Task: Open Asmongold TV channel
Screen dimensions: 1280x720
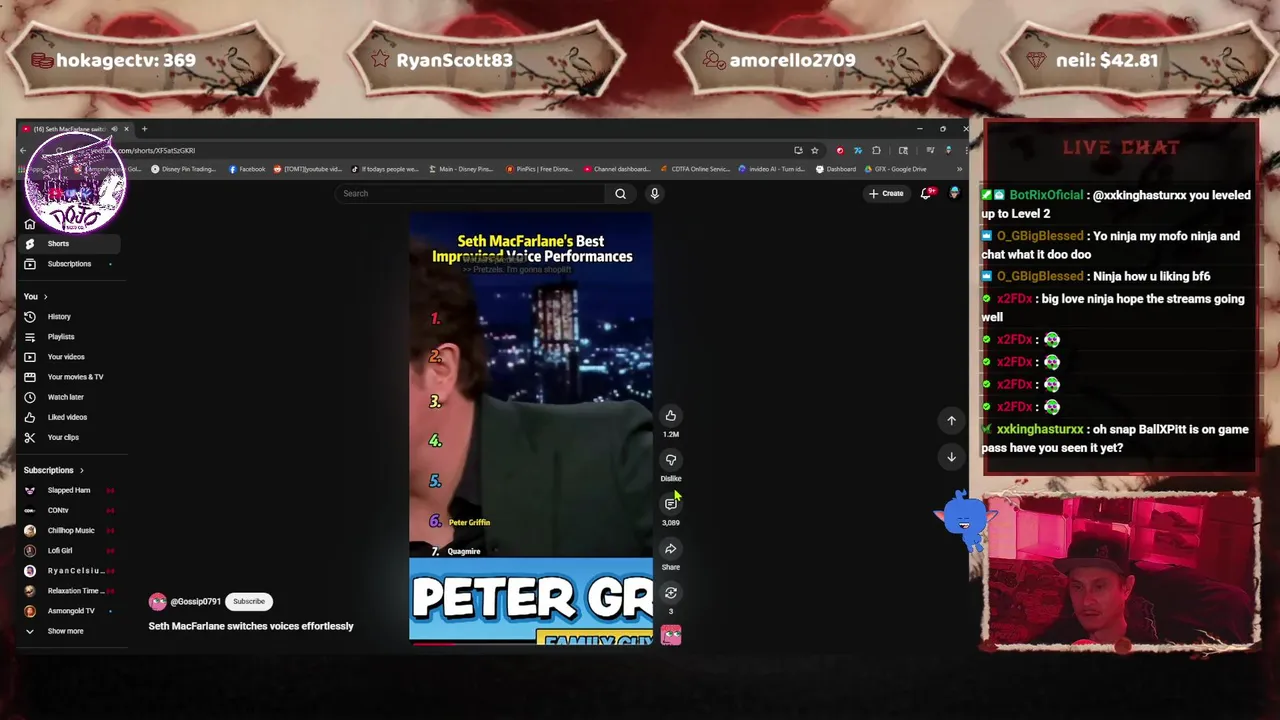Action: 70,611
